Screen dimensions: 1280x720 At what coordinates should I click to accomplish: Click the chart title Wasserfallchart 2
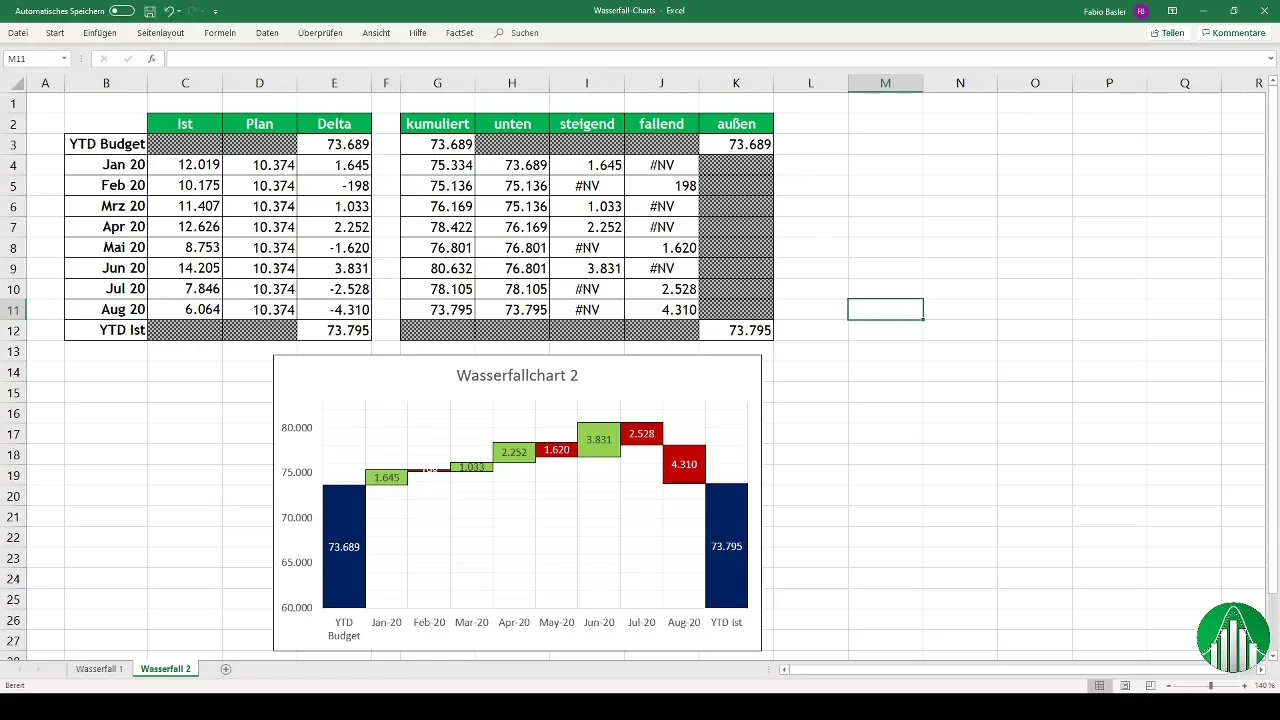(517, 376)
